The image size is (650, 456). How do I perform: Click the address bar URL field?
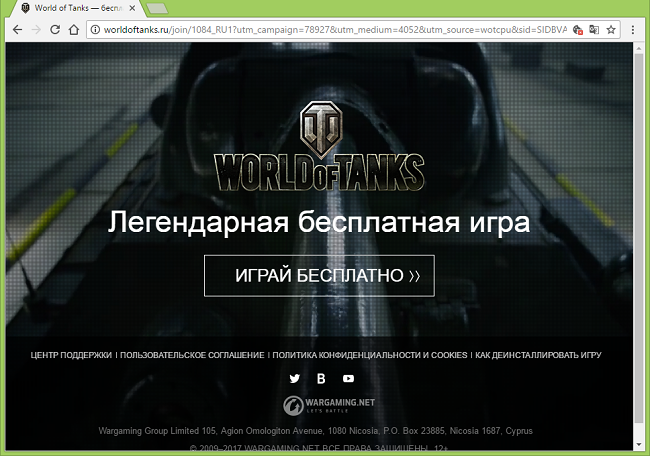(x=330, y=30)
